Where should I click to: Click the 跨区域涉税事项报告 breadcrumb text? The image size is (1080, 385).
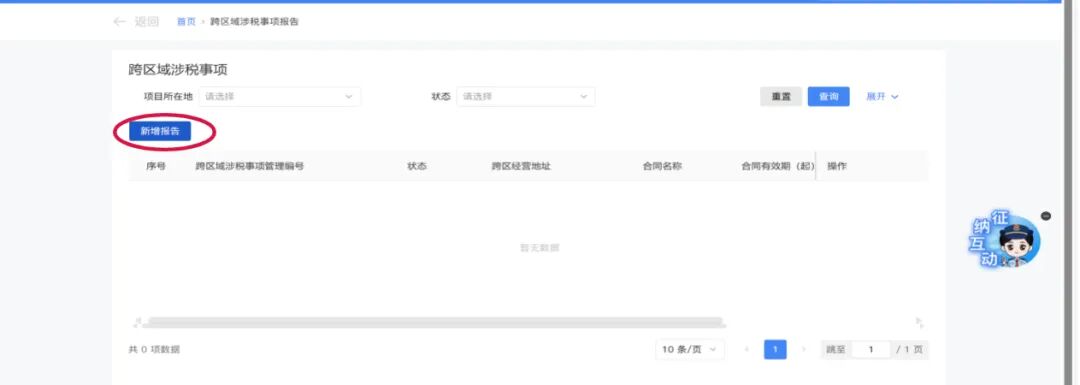pos(254,22)
